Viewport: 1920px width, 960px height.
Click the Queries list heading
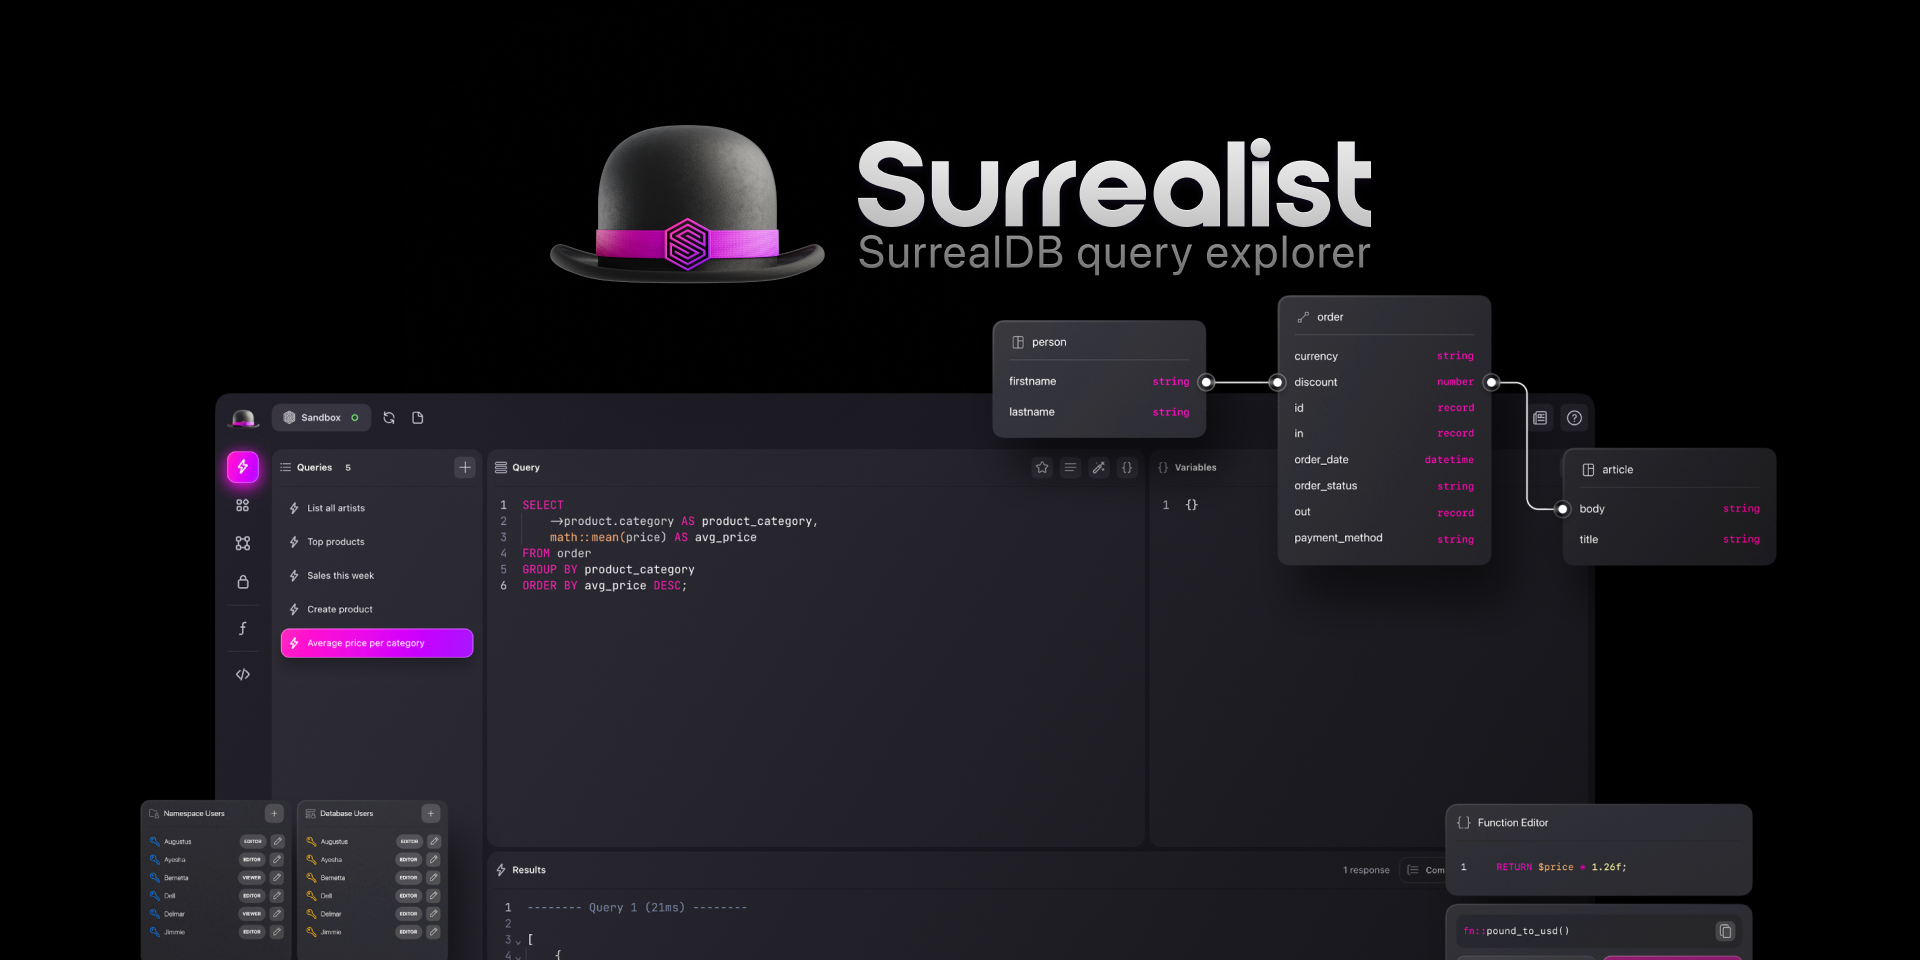[x=314, y=467]
